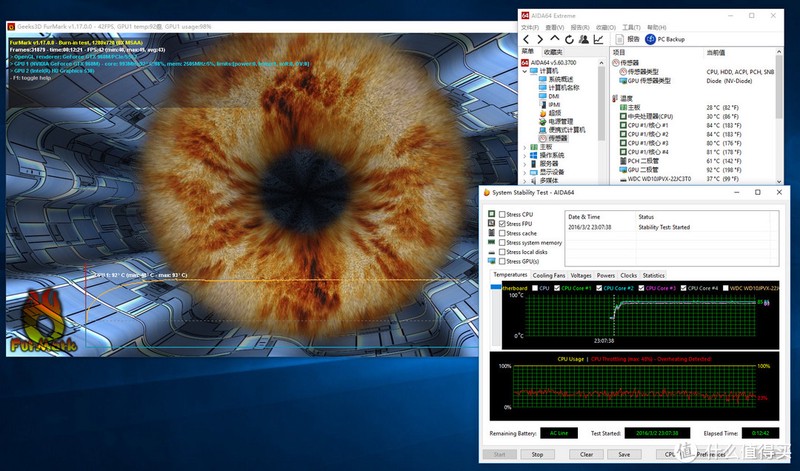This screenshot has height=471, width=800.
Task: Click the temperature graph blue slider handle
Action: click(496, 287)
